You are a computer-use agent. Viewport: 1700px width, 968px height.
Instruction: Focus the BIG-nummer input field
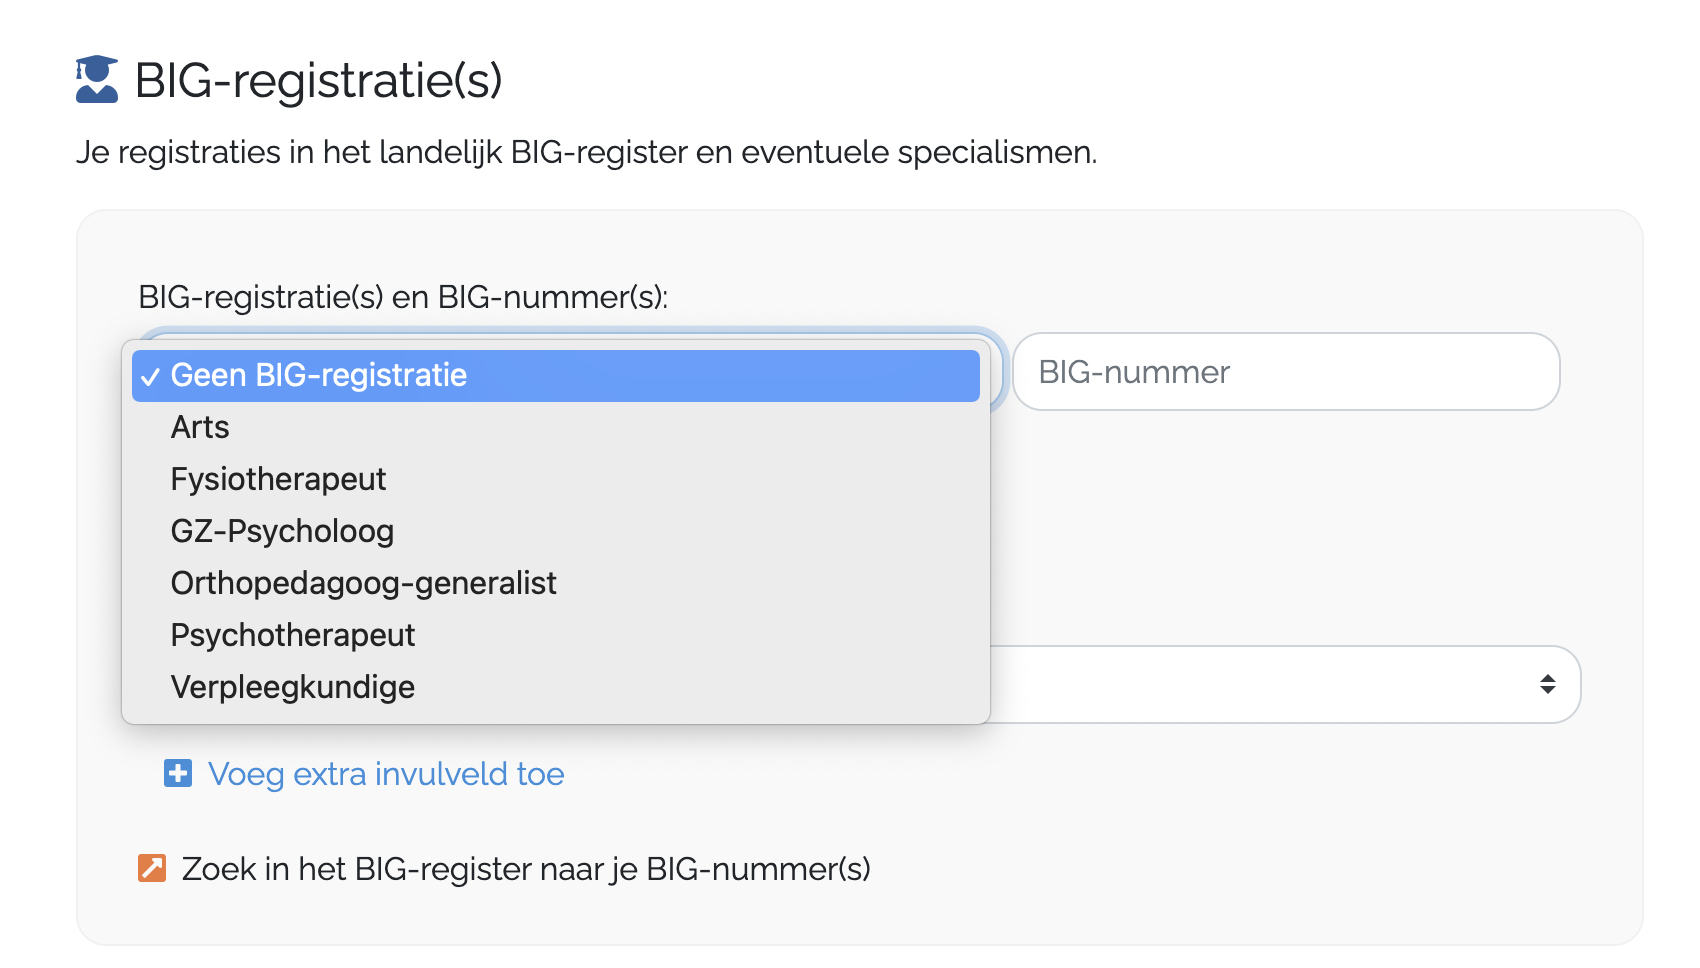pyautogui.click(x=1286, y=372)
